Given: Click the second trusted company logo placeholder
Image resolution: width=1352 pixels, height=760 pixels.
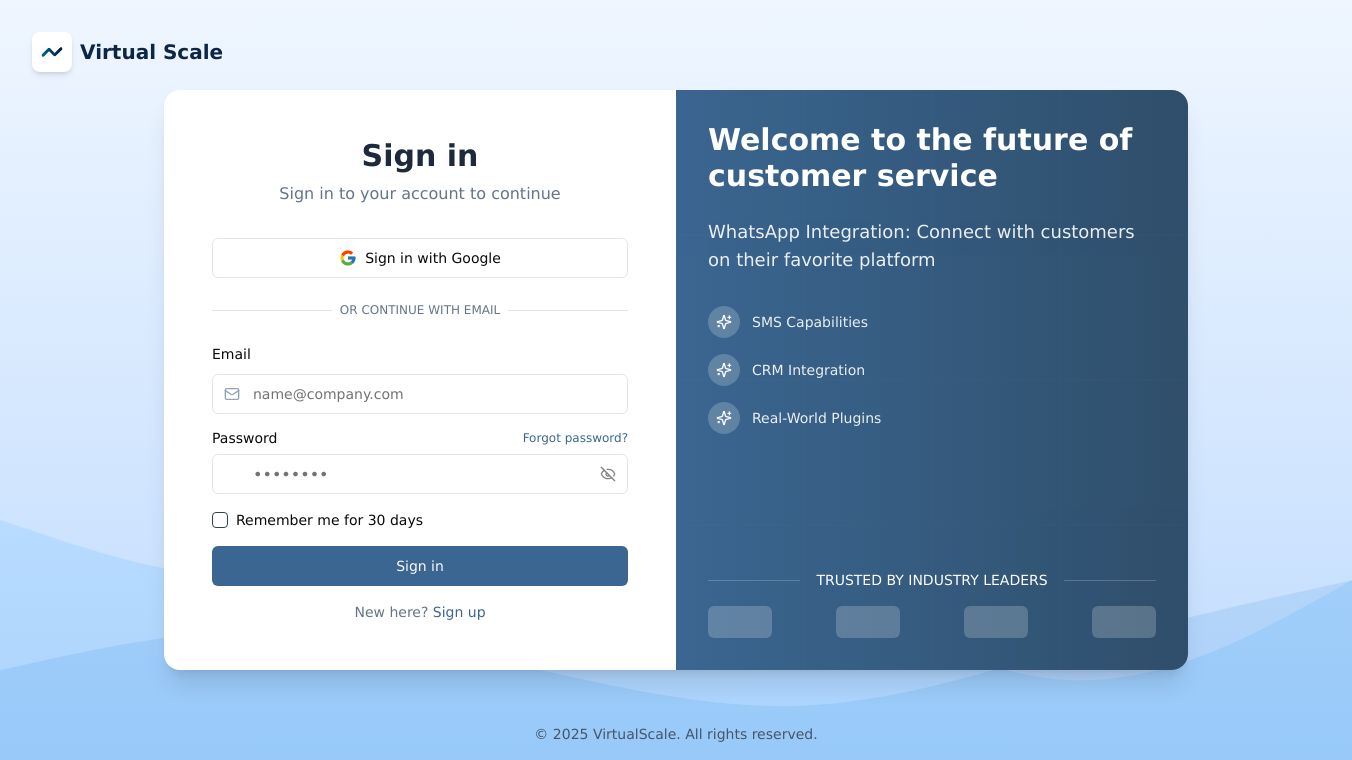Looking at the screenshot, I should click(x=868, y=622).
